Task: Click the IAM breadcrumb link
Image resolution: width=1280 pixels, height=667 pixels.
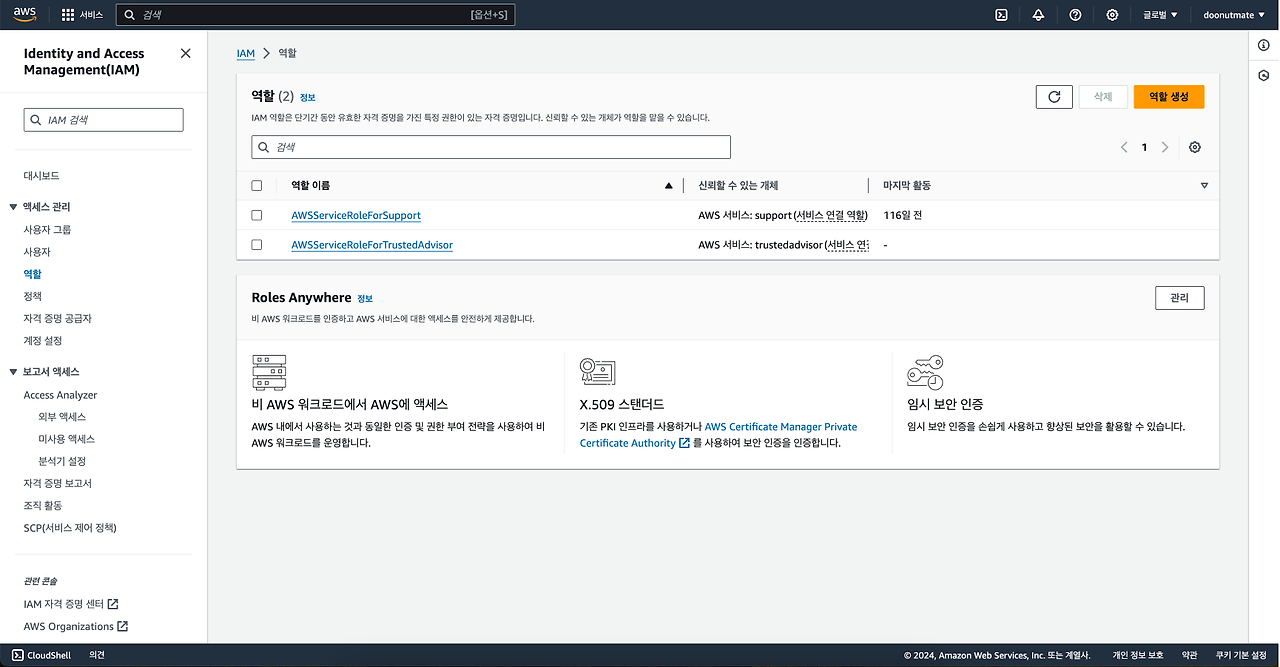Action: pyautogui.click(x=246, y=53)
